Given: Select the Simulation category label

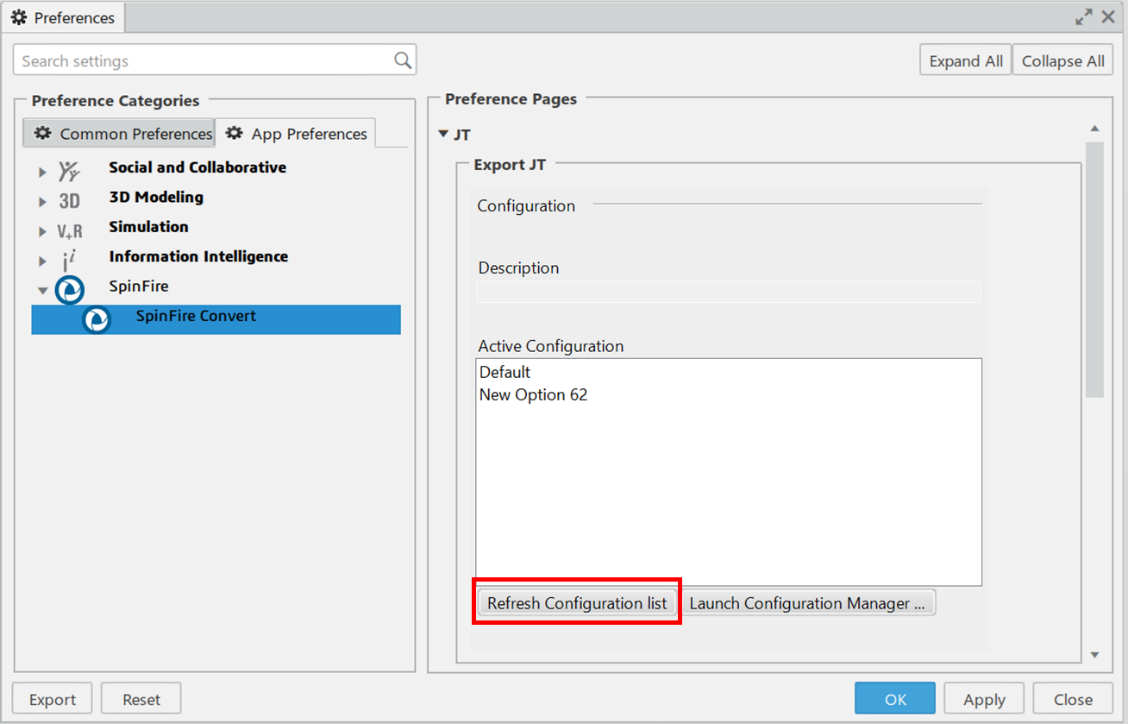Looking at the screenshot, I should 148,226.
